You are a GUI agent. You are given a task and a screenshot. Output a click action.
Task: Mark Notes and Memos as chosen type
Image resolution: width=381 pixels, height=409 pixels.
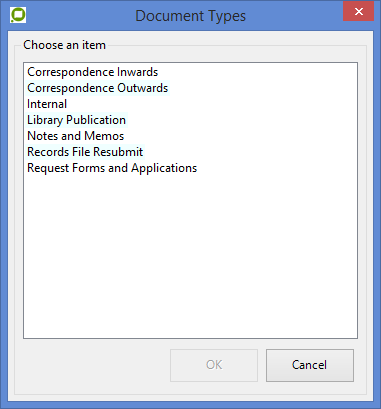(x=76, y=136)
